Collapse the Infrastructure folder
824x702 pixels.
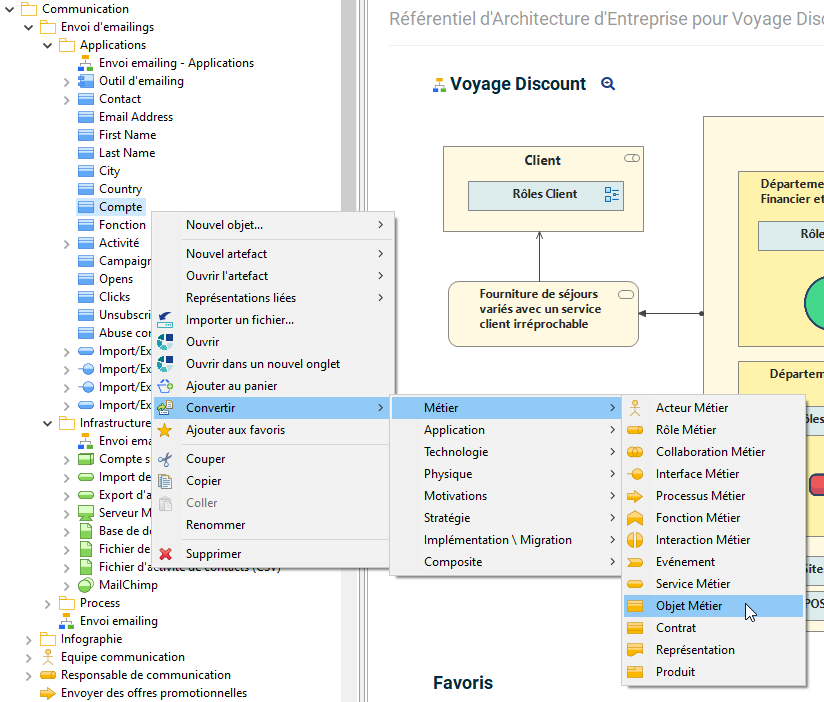47,424
